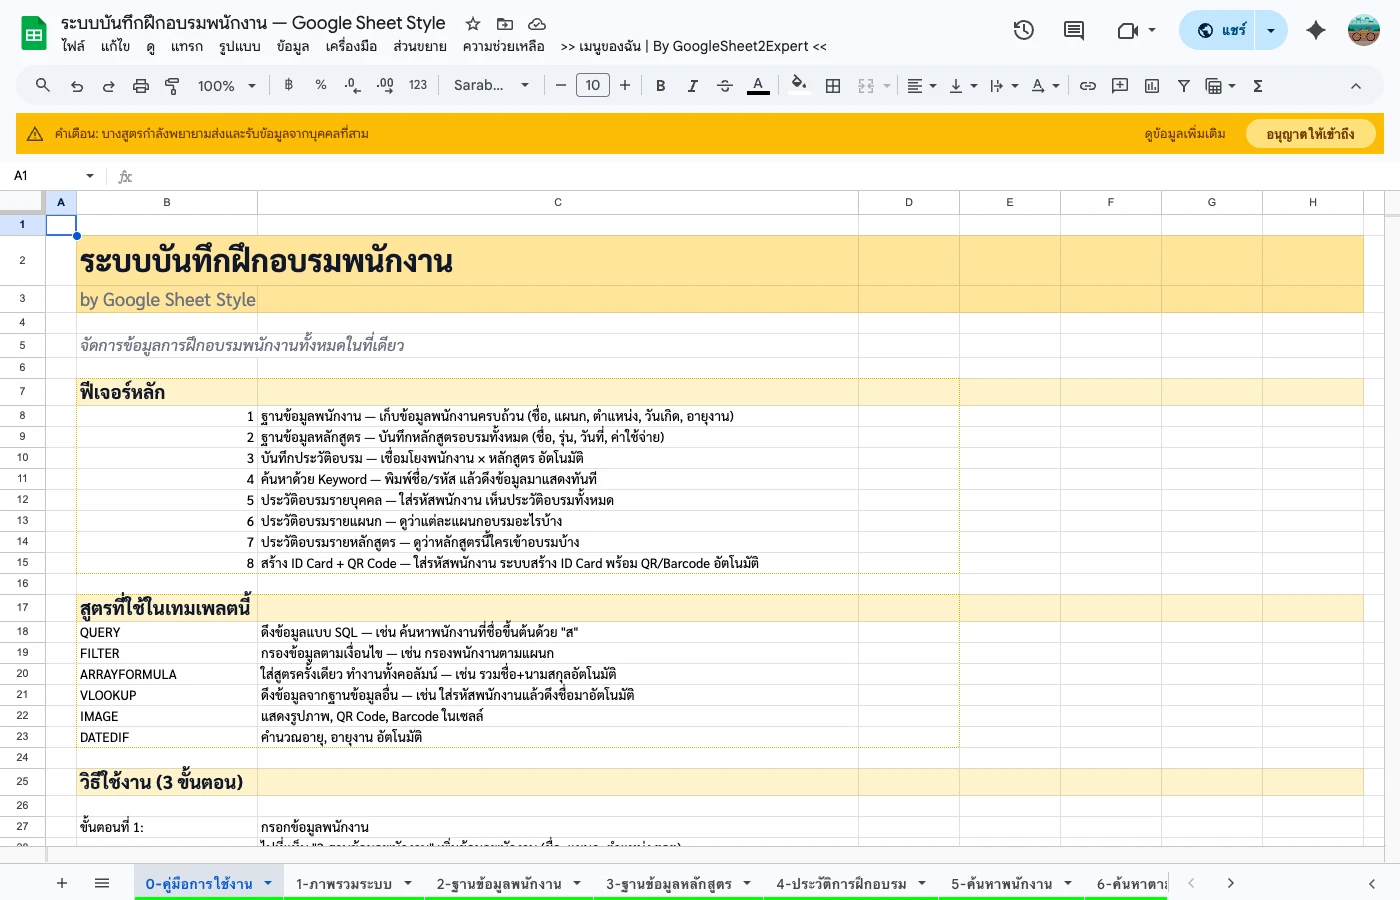Click the Functions sigma icon
Screen dimensions: 1400x900
1257,85
